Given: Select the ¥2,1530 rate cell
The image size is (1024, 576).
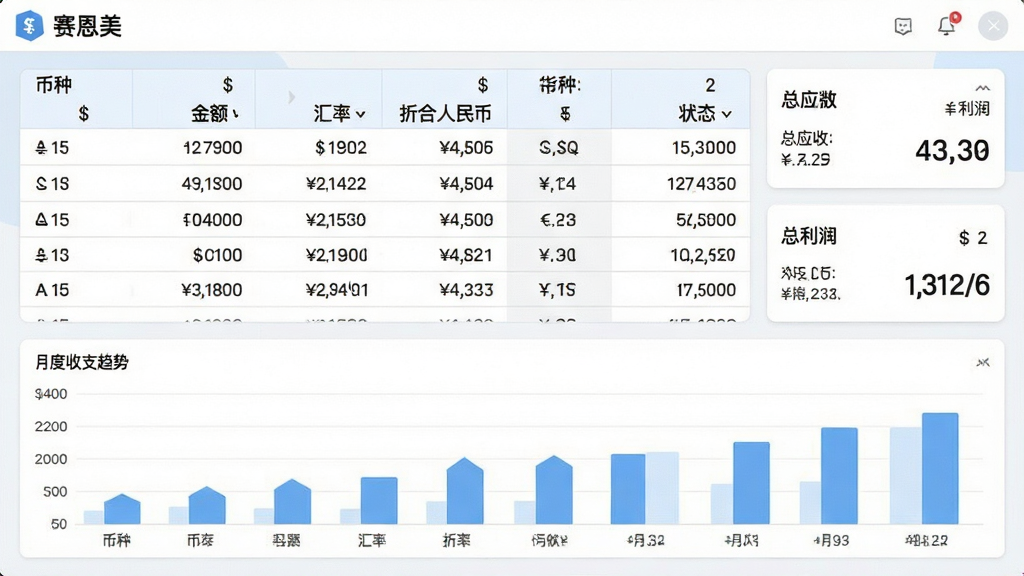Looking at the screenshot, I should click(336, 219).
